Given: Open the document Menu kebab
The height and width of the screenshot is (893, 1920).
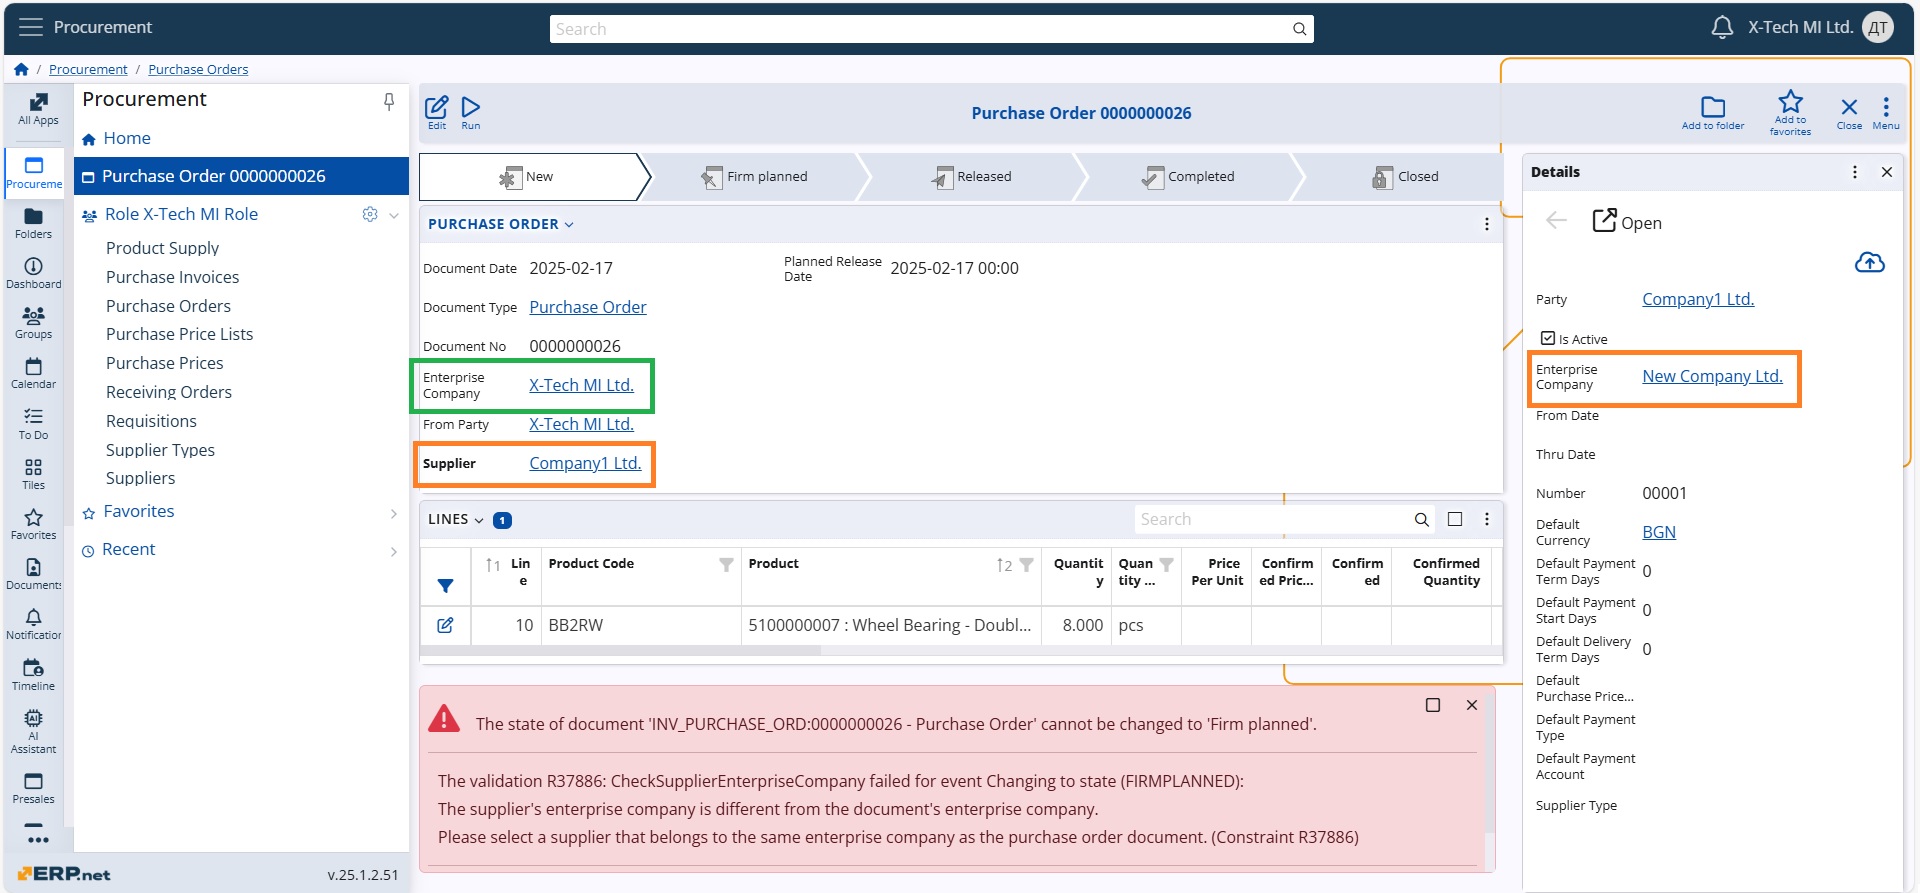Looking at the screenshot, I should 1886,112.
